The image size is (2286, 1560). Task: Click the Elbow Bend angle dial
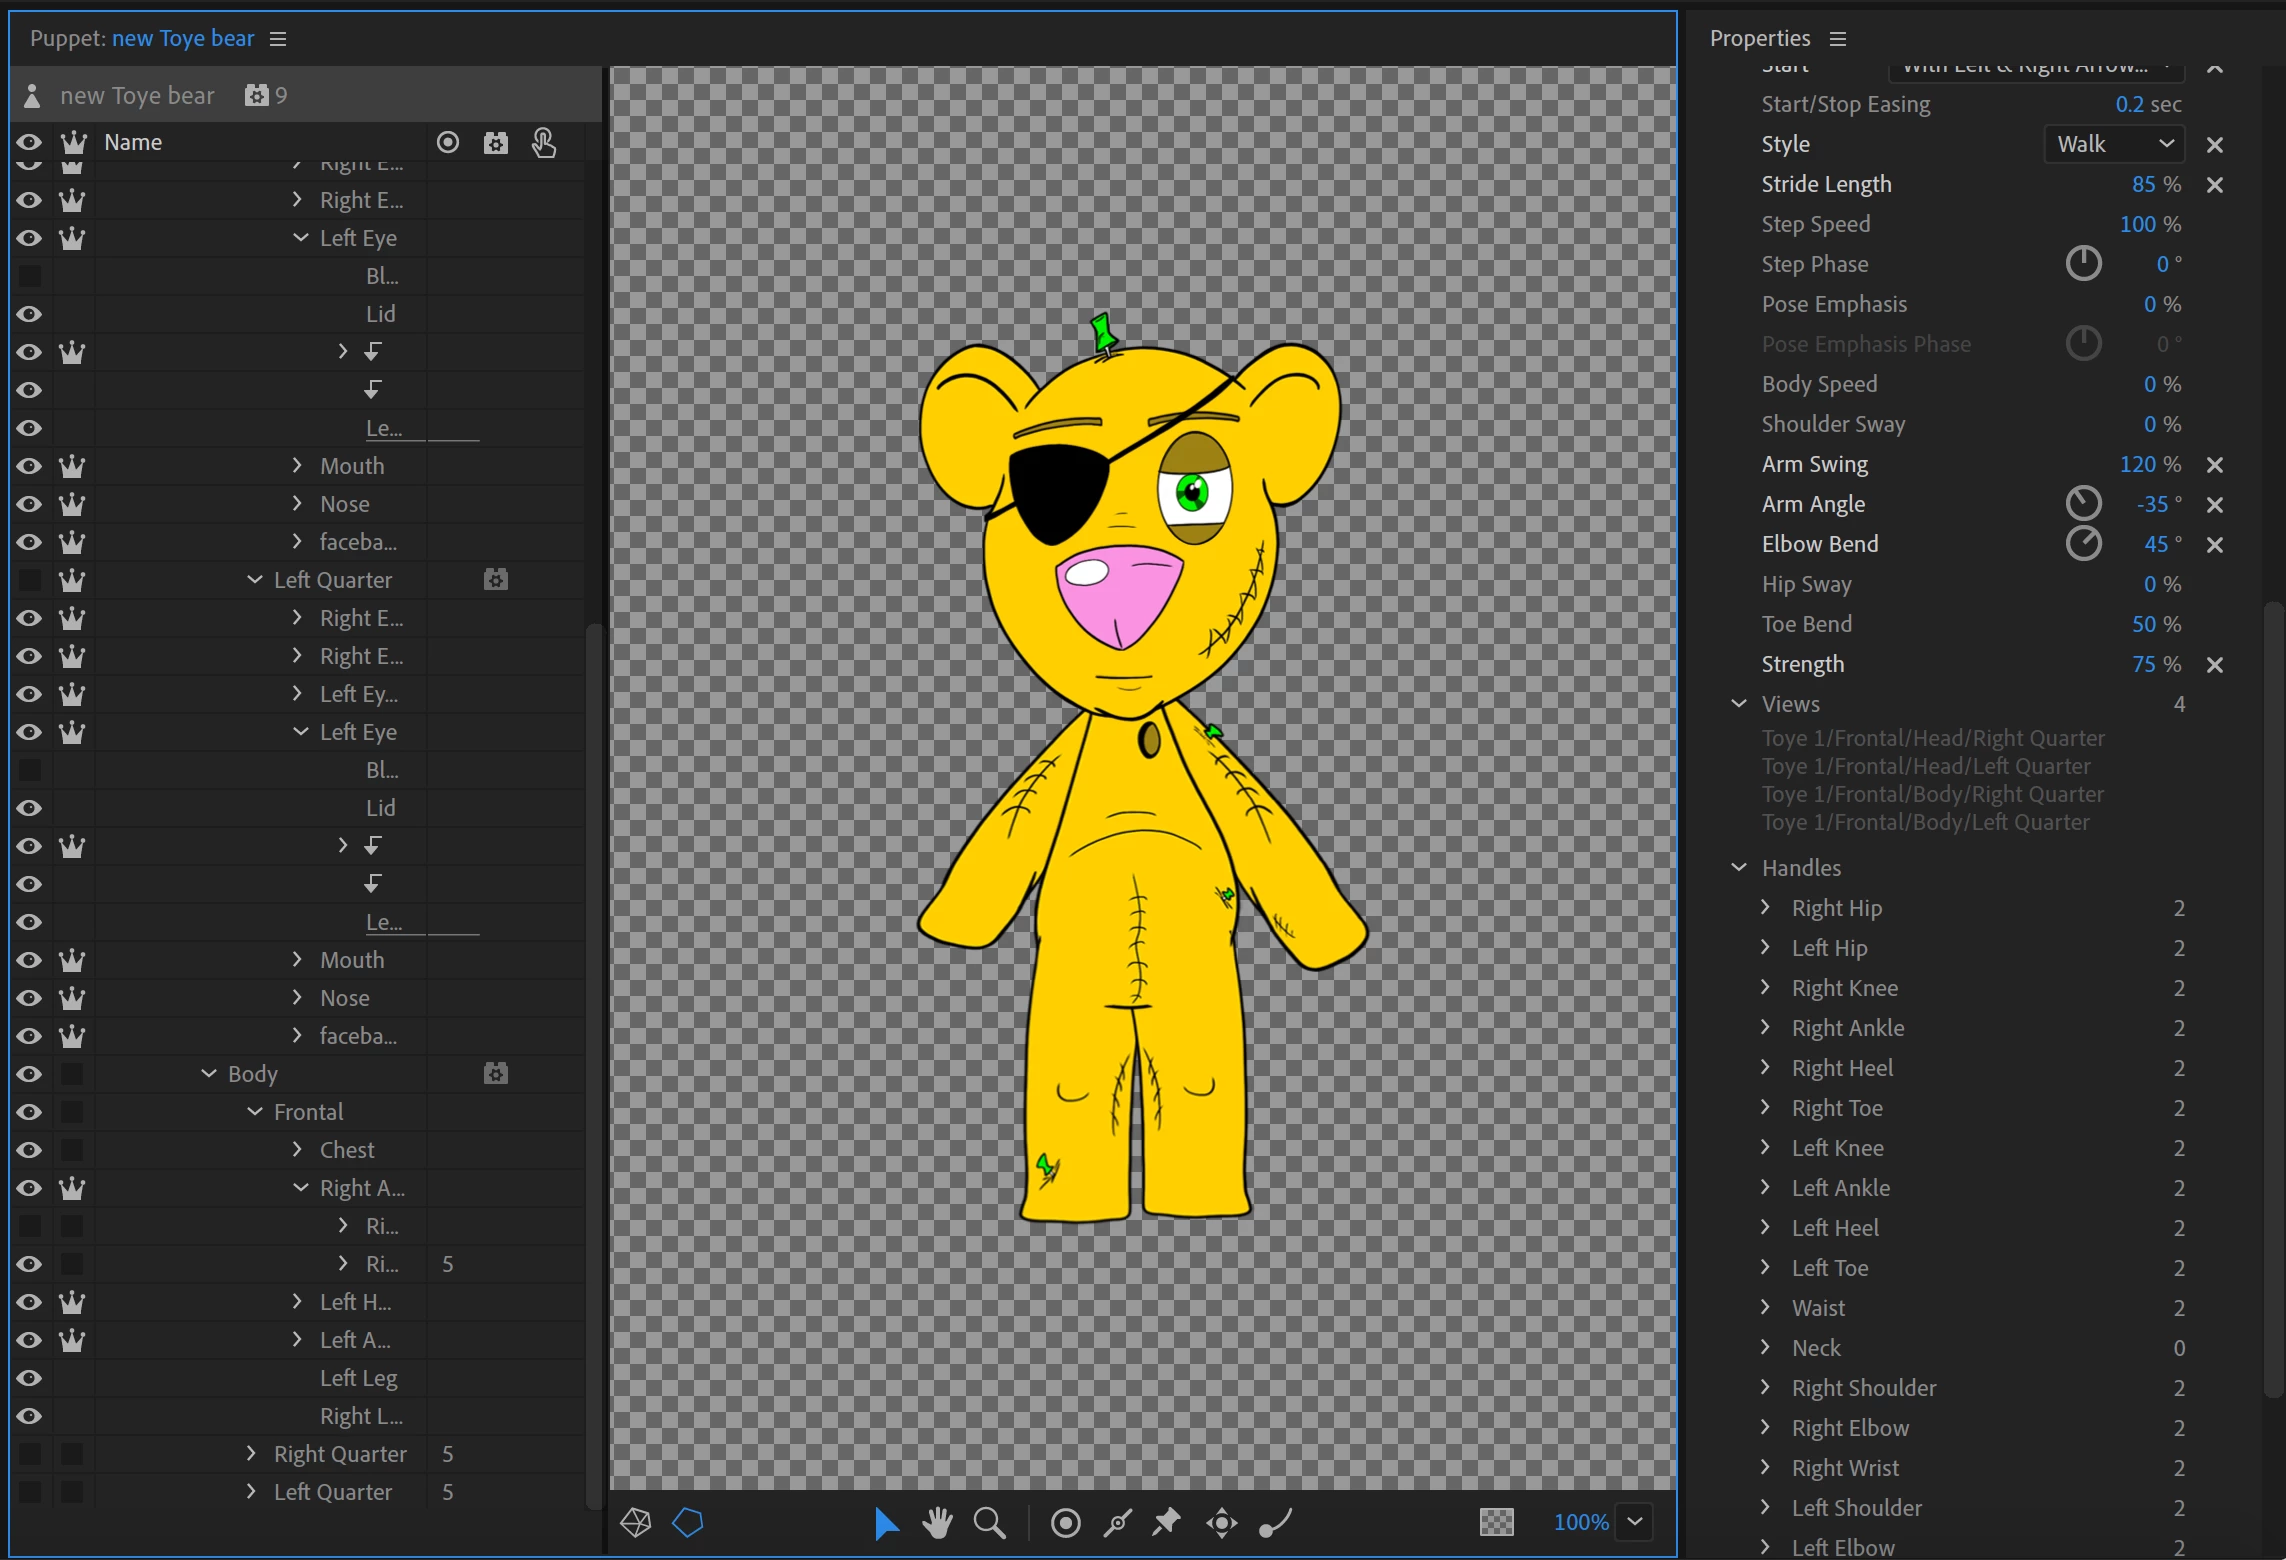2084,544
